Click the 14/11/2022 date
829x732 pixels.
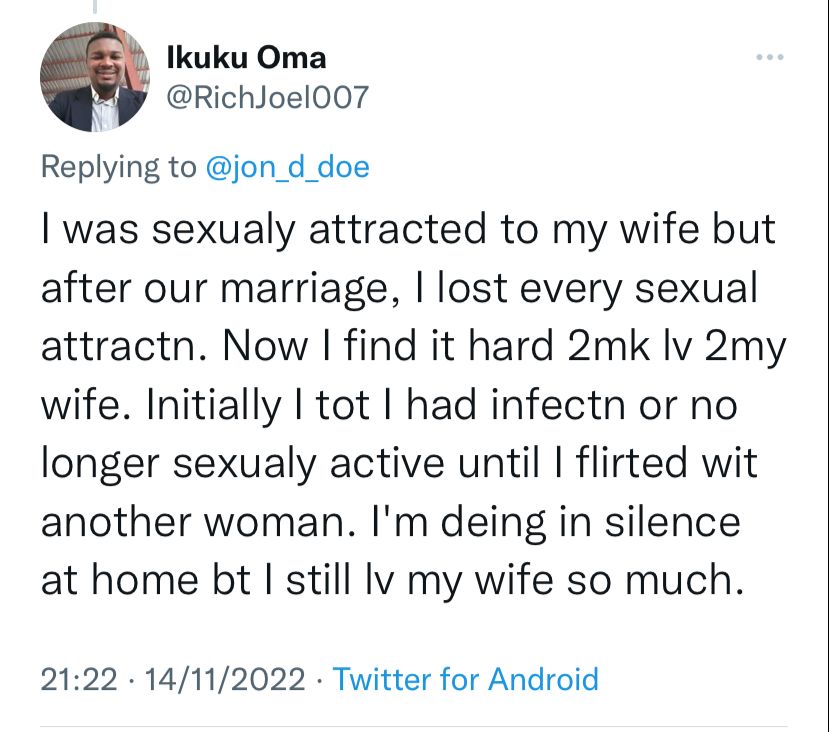(x=225, y=679)
